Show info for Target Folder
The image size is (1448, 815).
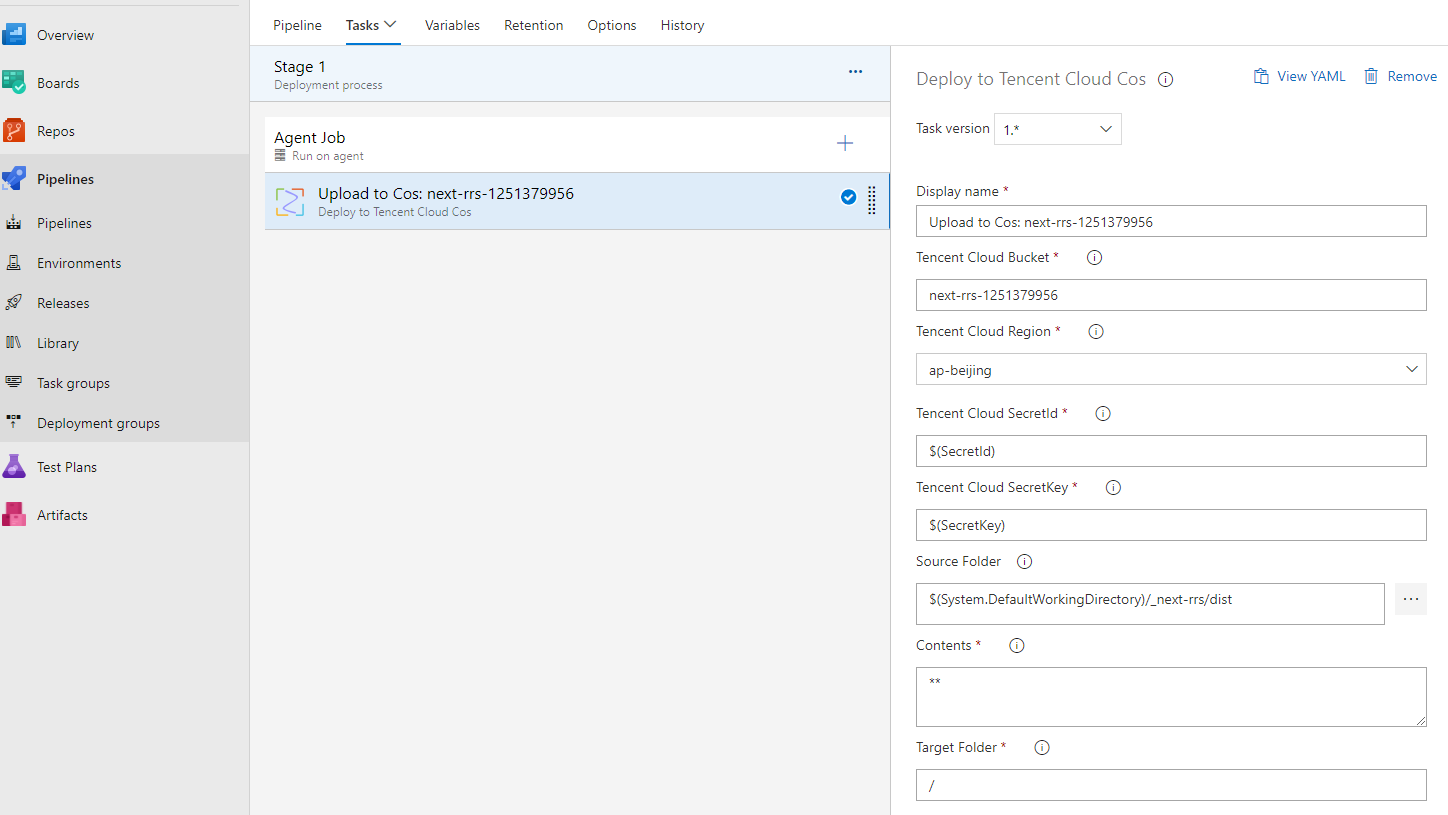(1042, 747)
